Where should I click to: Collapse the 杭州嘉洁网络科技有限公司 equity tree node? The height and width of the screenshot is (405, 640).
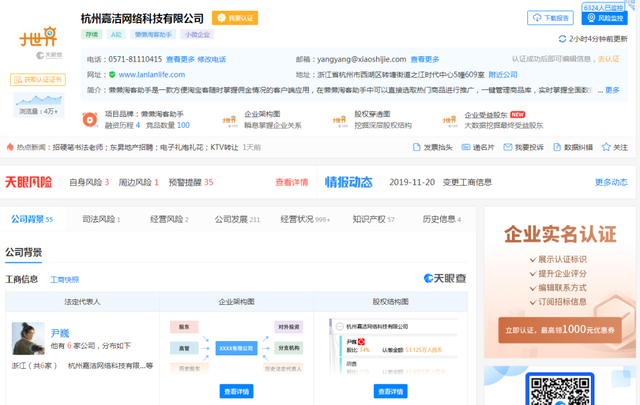tap(339, 326)
